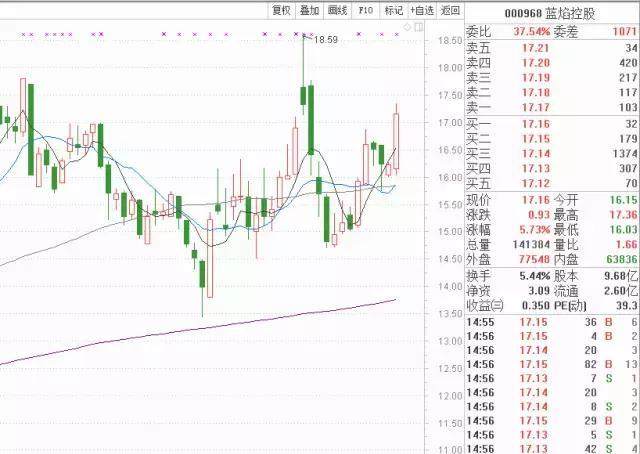The width and height of the screenshot is (640, 454).
Task: Select the 买三 17.14 bid row
Action: coord(552,154)
